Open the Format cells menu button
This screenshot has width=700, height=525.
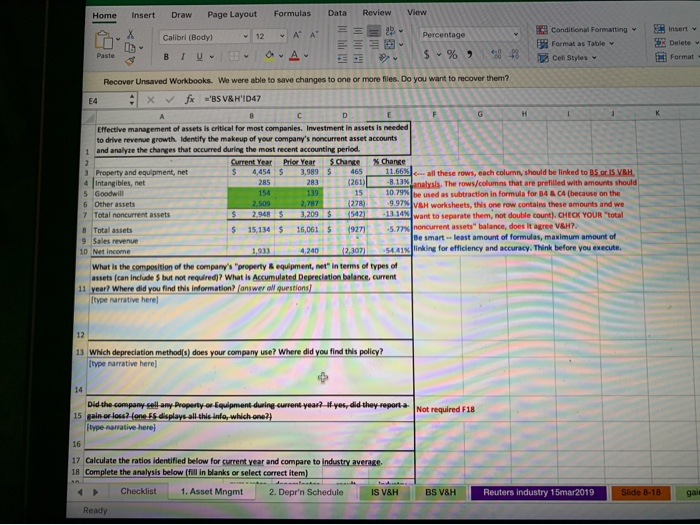[x=676, y=57]
